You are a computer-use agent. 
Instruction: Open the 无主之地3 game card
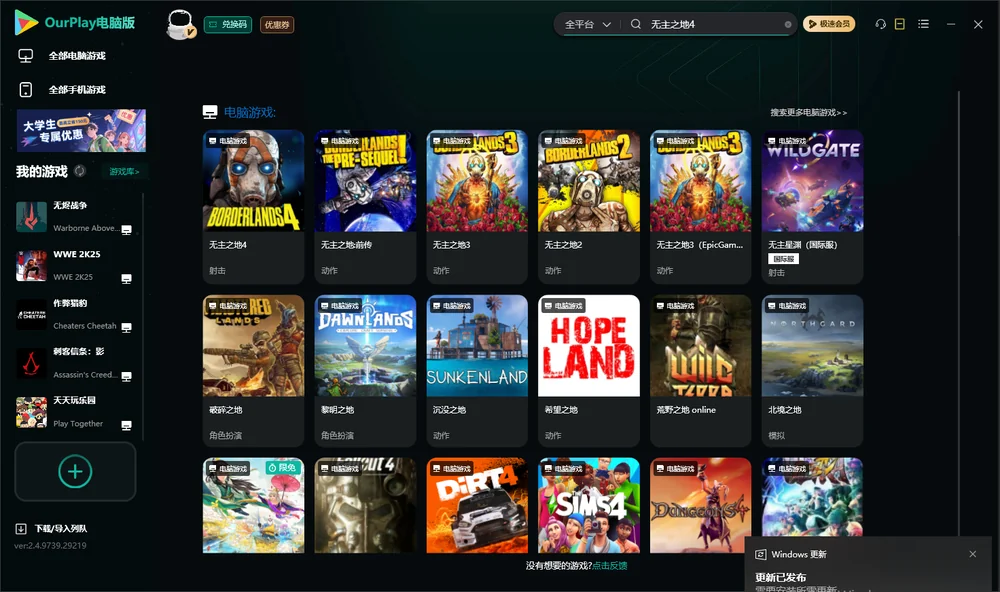[477, 207]
